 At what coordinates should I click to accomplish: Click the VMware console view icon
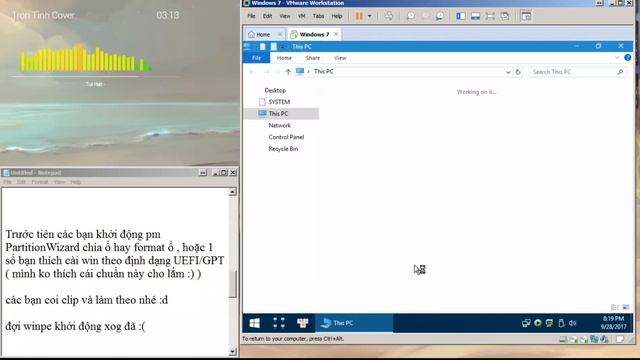[526, 16]
